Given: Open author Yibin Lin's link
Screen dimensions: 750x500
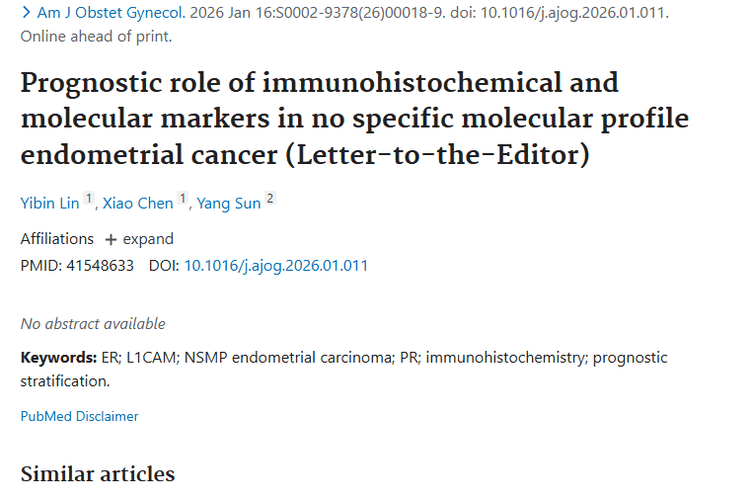Looking at the screenshot, I should click(x=50, y=202).
